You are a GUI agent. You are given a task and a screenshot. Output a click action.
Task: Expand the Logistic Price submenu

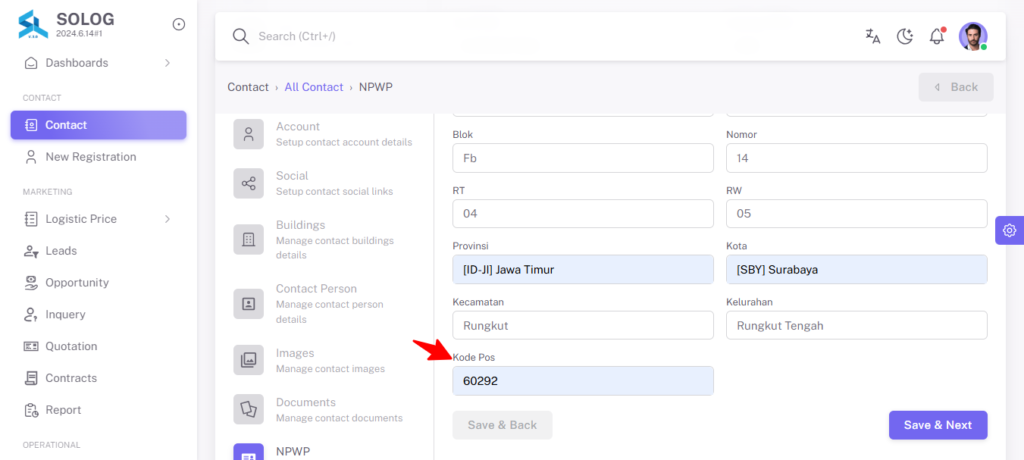click(168, 219)
